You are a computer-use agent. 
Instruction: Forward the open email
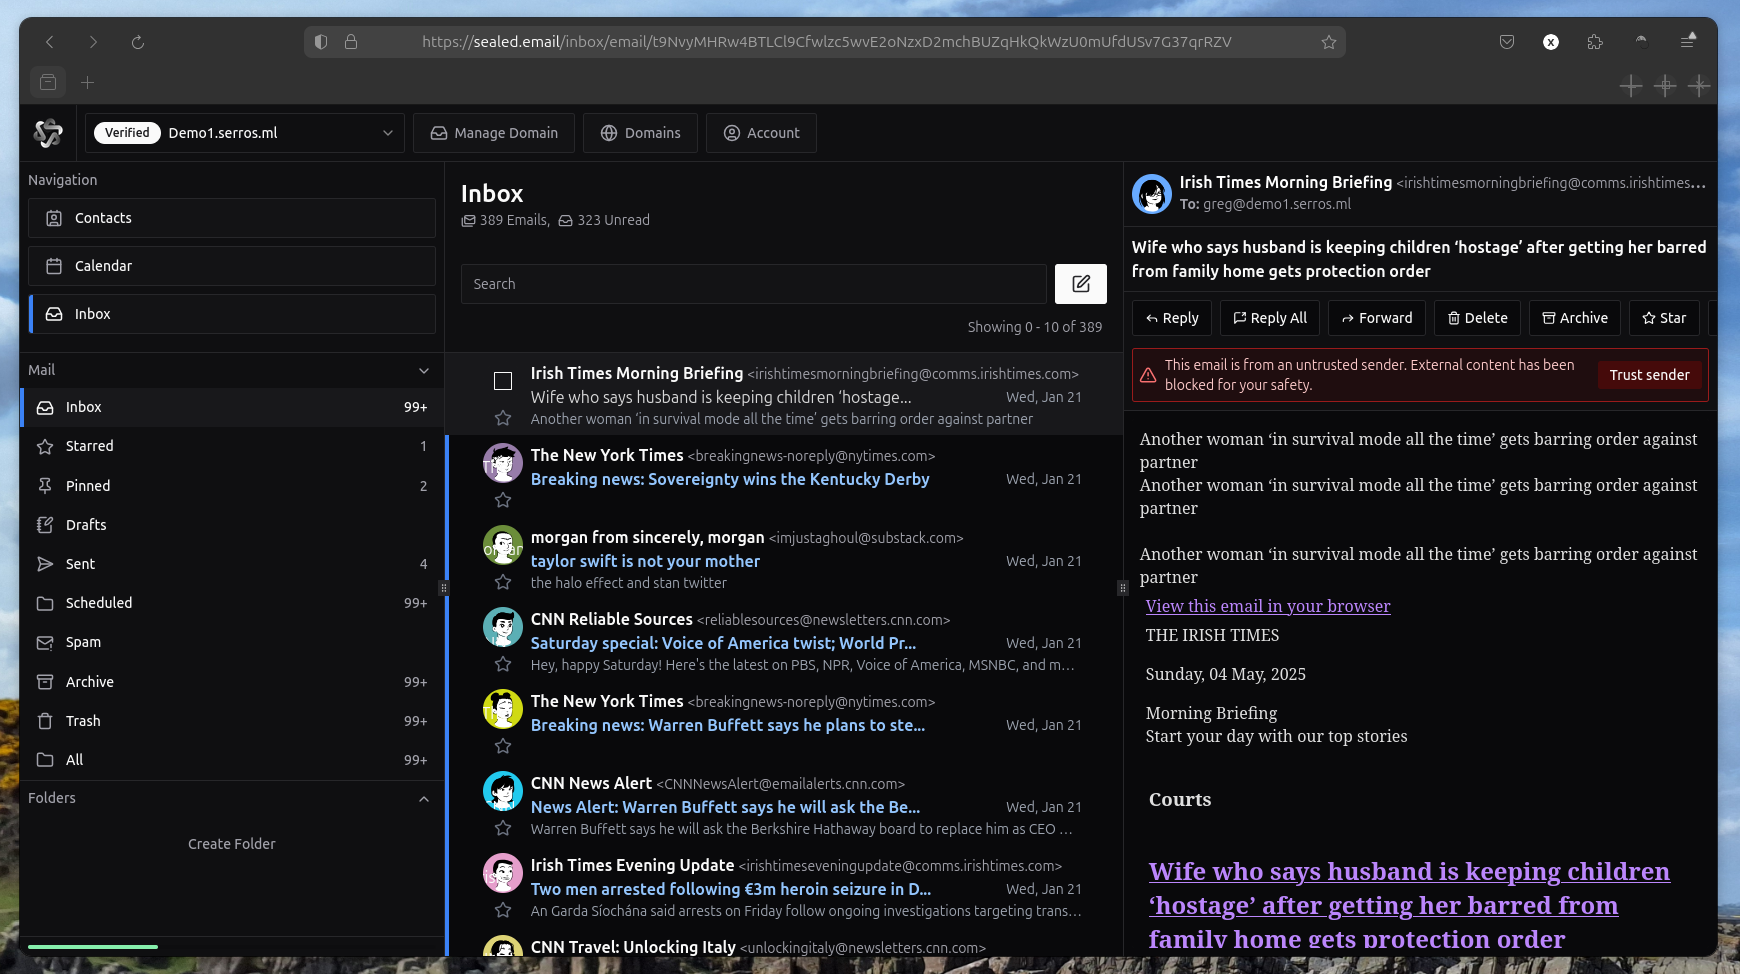tap(1377, 318)
